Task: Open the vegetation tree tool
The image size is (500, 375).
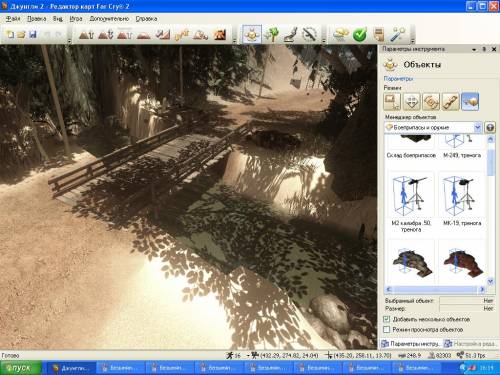Action: [x=272, y=34]
